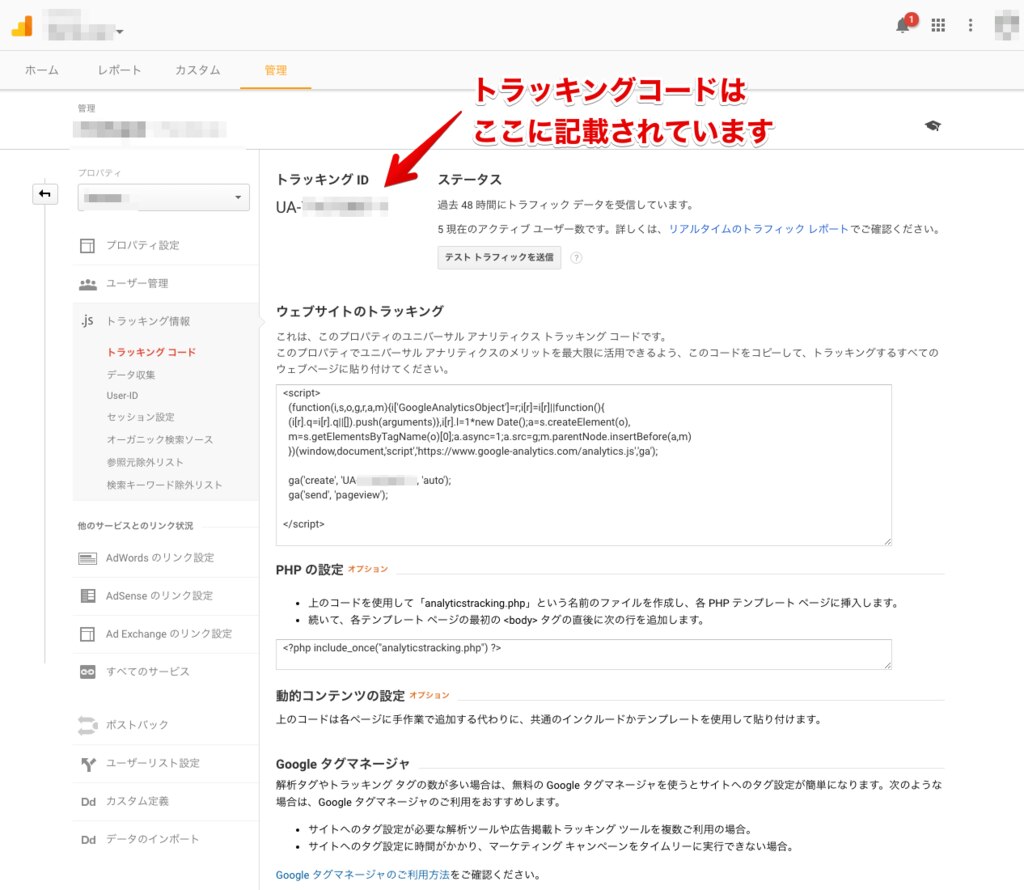The image size is (1024, 890).
Task: Open ユーザーリスト設定
Action: 153,763
